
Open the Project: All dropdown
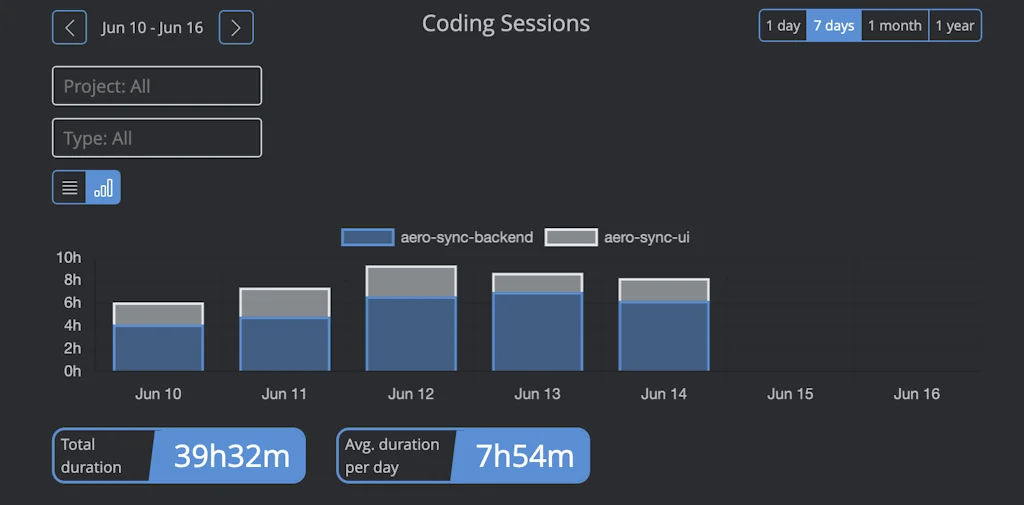(157, 86)
